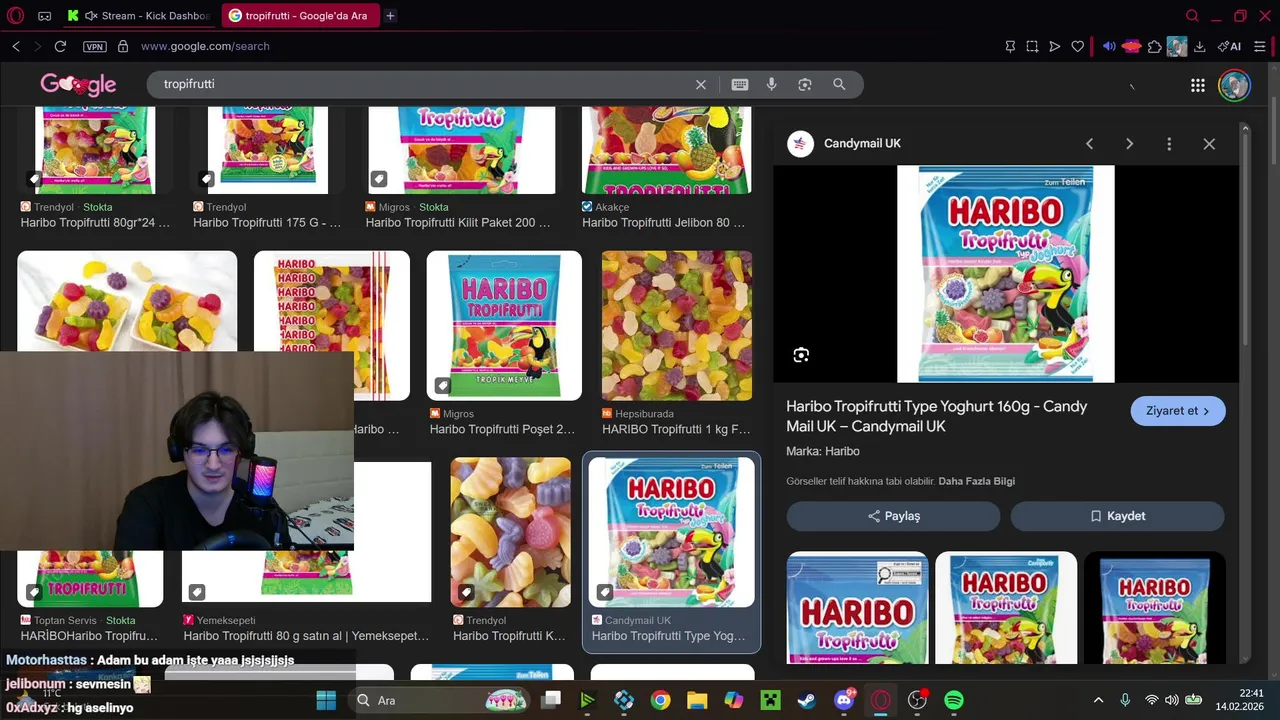Open the Google account avatar
Image resolution: width=1280 pixels, height=720 pixels.
tap(1234, 85)
